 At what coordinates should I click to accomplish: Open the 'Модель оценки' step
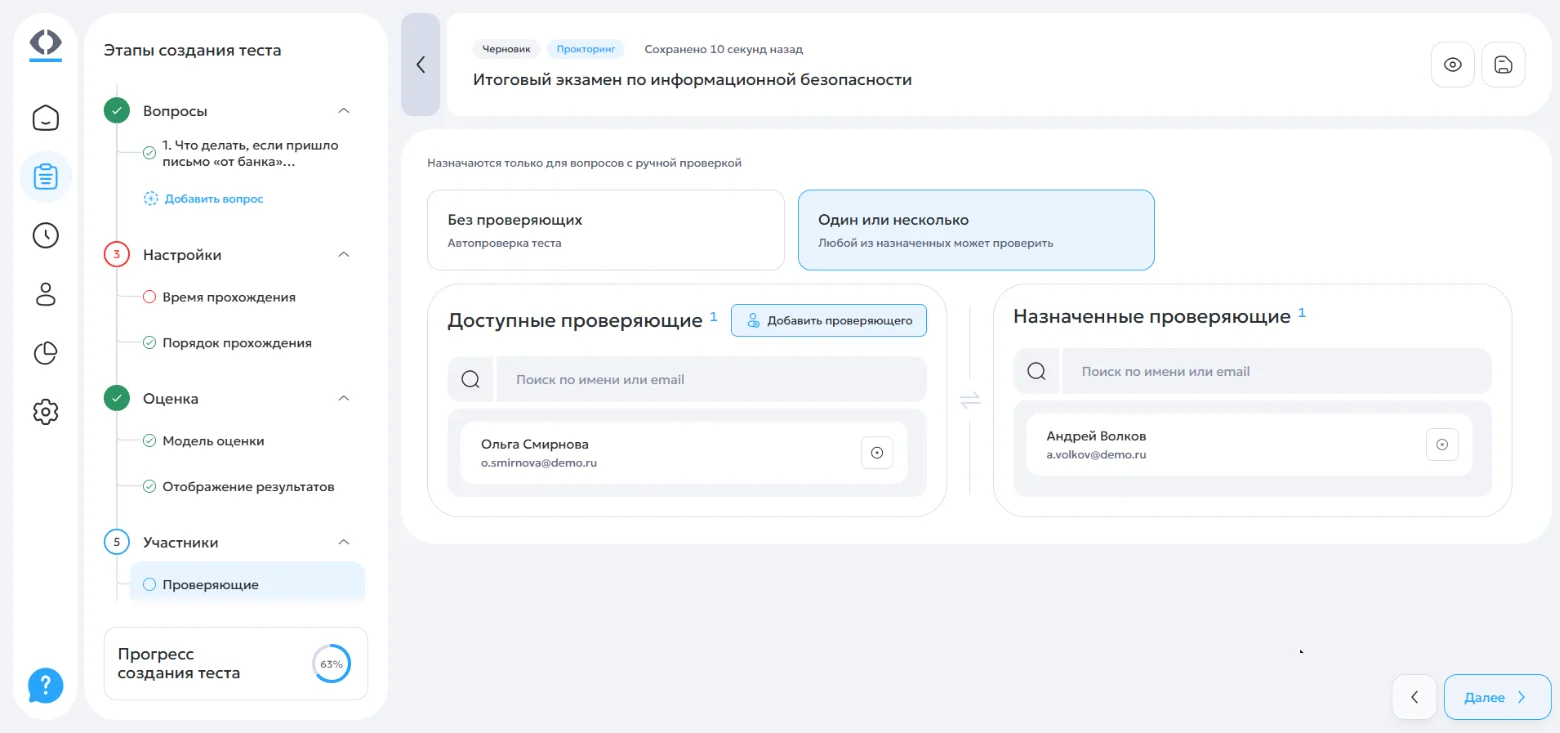click(213, 441)
